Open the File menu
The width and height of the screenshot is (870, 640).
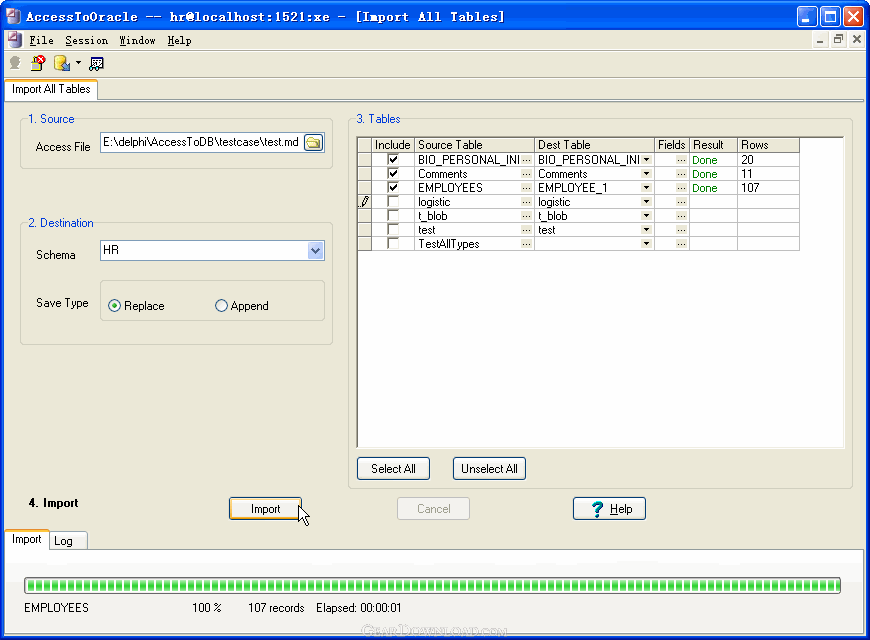click(42, 41)
